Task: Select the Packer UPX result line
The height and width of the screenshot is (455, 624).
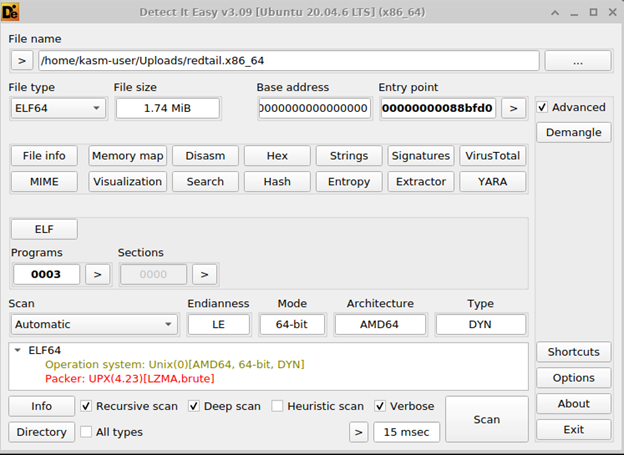Action: click(x=130, y=379)
